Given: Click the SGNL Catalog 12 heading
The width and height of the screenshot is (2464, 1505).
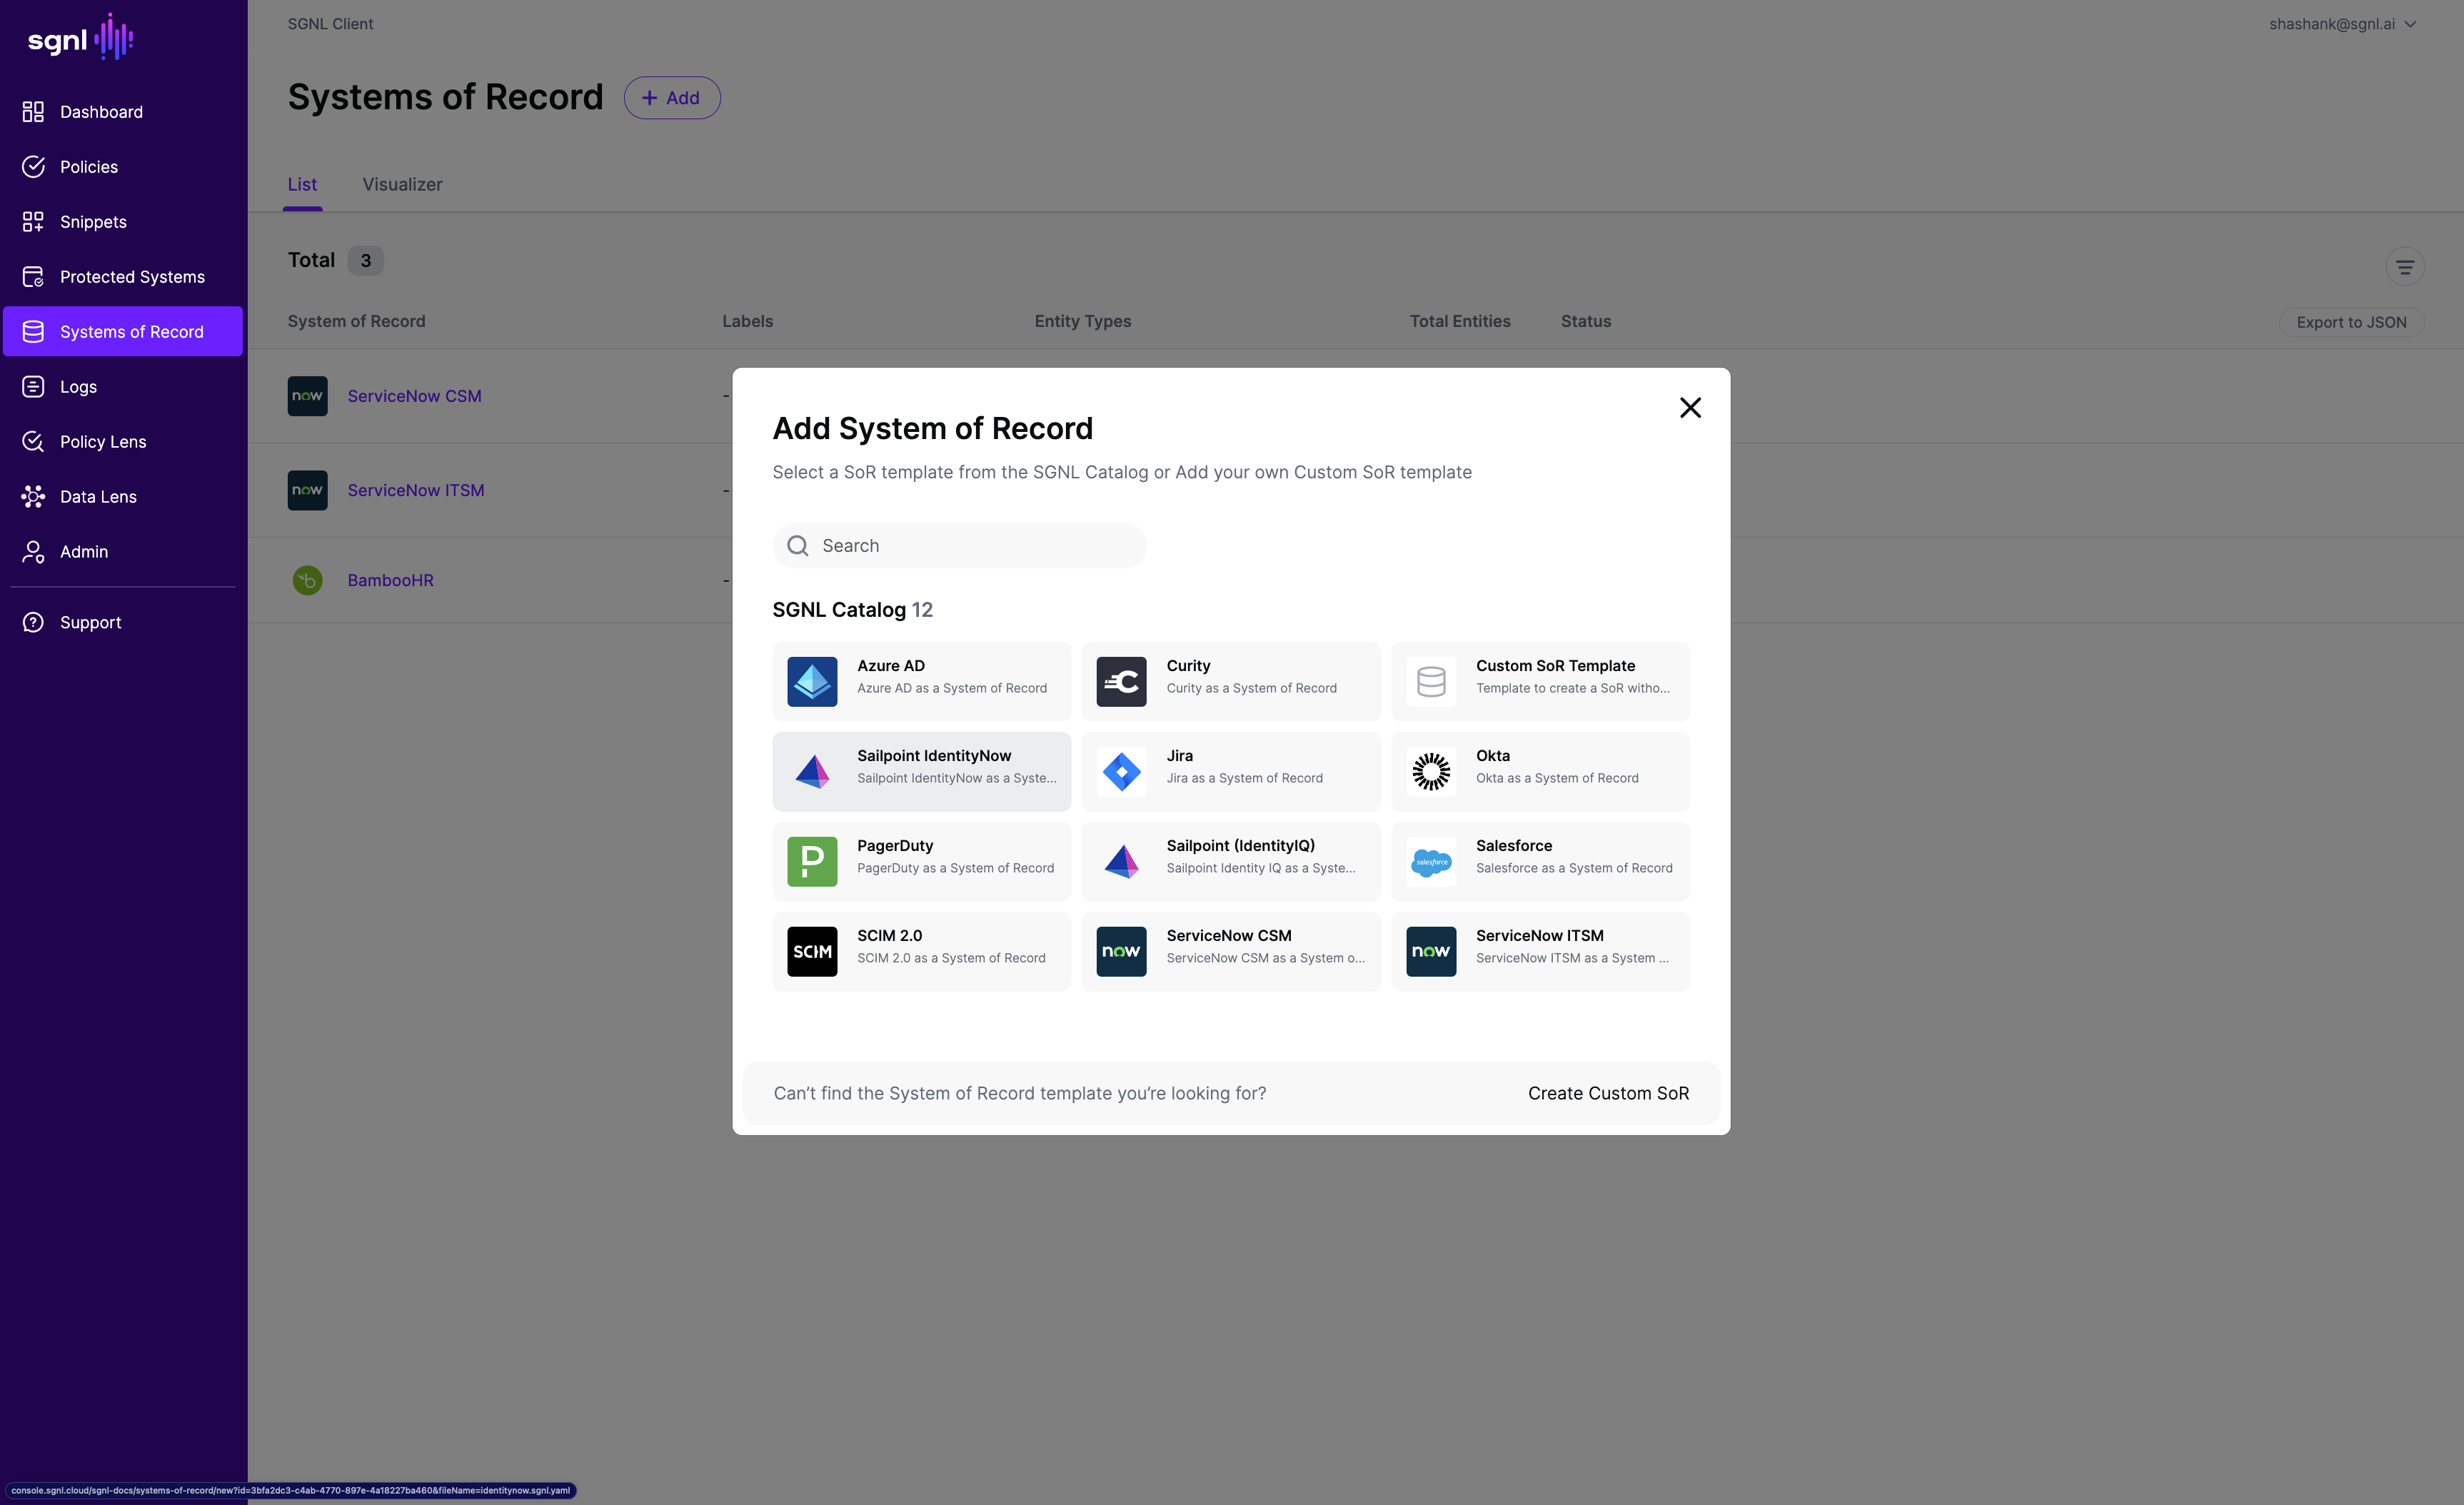Looking at the screenshot, I should point(853,610).
